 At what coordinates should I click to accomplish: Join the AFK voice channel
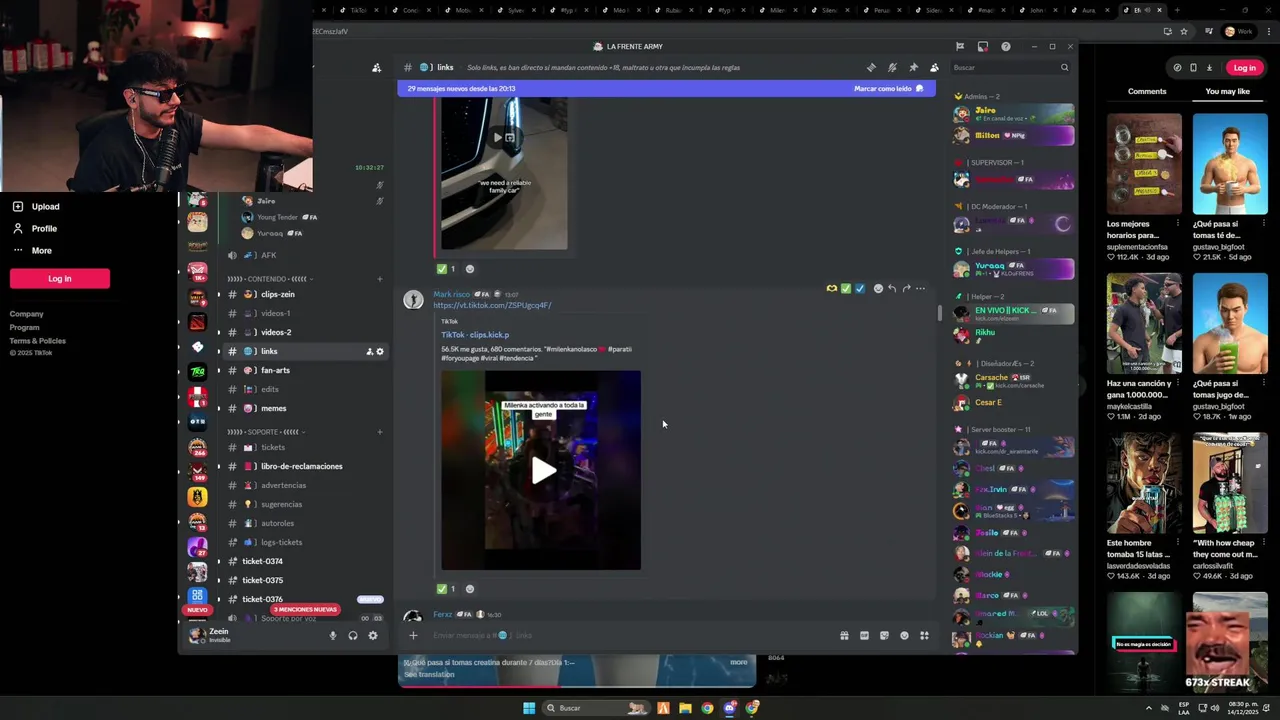pos(304,255)
